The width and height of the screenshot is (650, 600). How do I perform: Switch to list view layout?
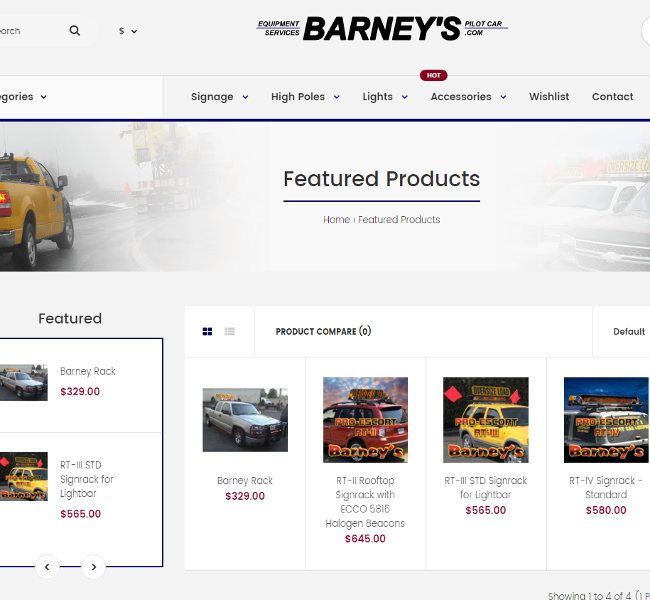tap(230, 332)
